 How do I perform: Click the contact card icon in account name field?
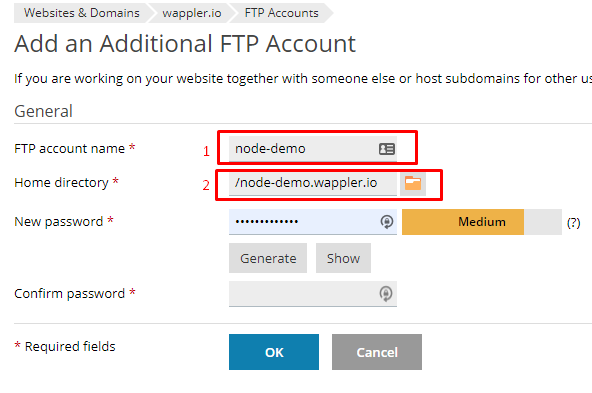(x=387, y=149)
